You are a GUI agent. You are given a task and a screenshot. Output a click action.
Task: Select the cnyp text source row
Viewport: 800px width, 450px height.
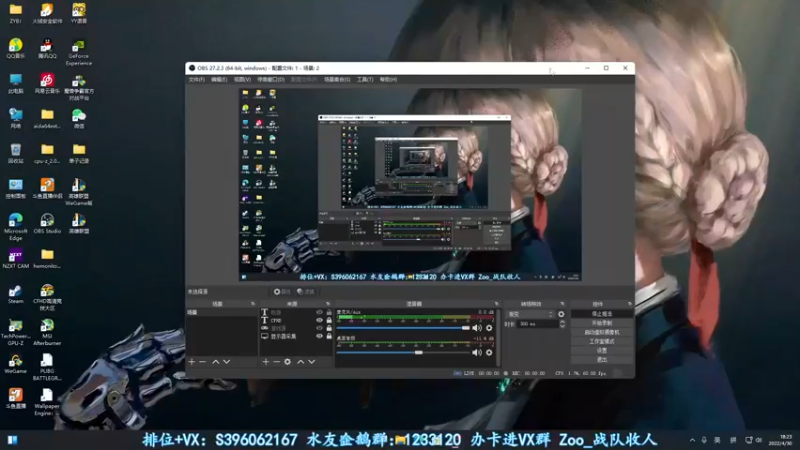[295, 320]
